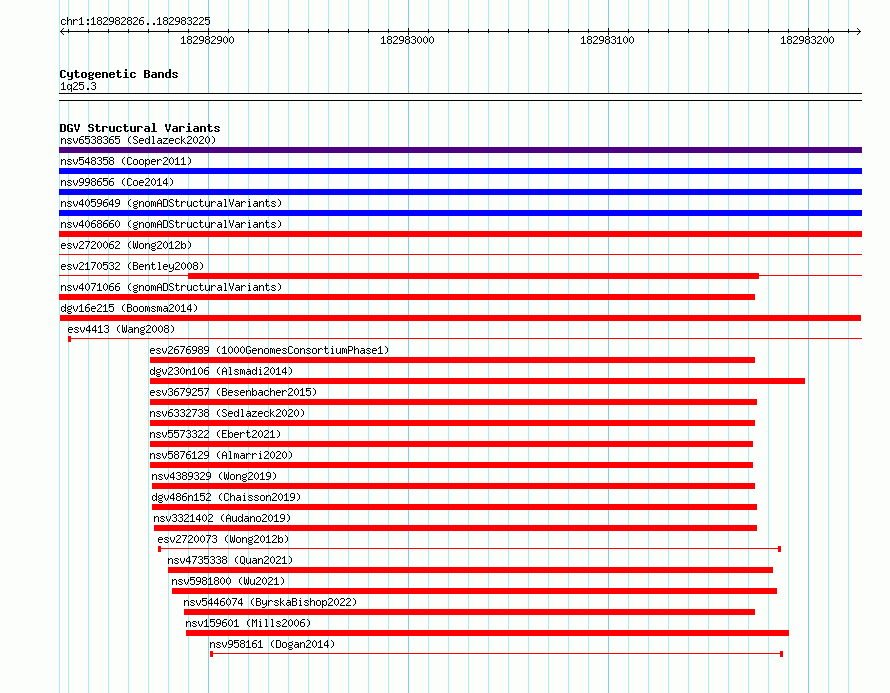Viewport: 890px width, 693px height.
Task: Open variant nsv3321402 (Audano2019) label
Action: (222, 518)
